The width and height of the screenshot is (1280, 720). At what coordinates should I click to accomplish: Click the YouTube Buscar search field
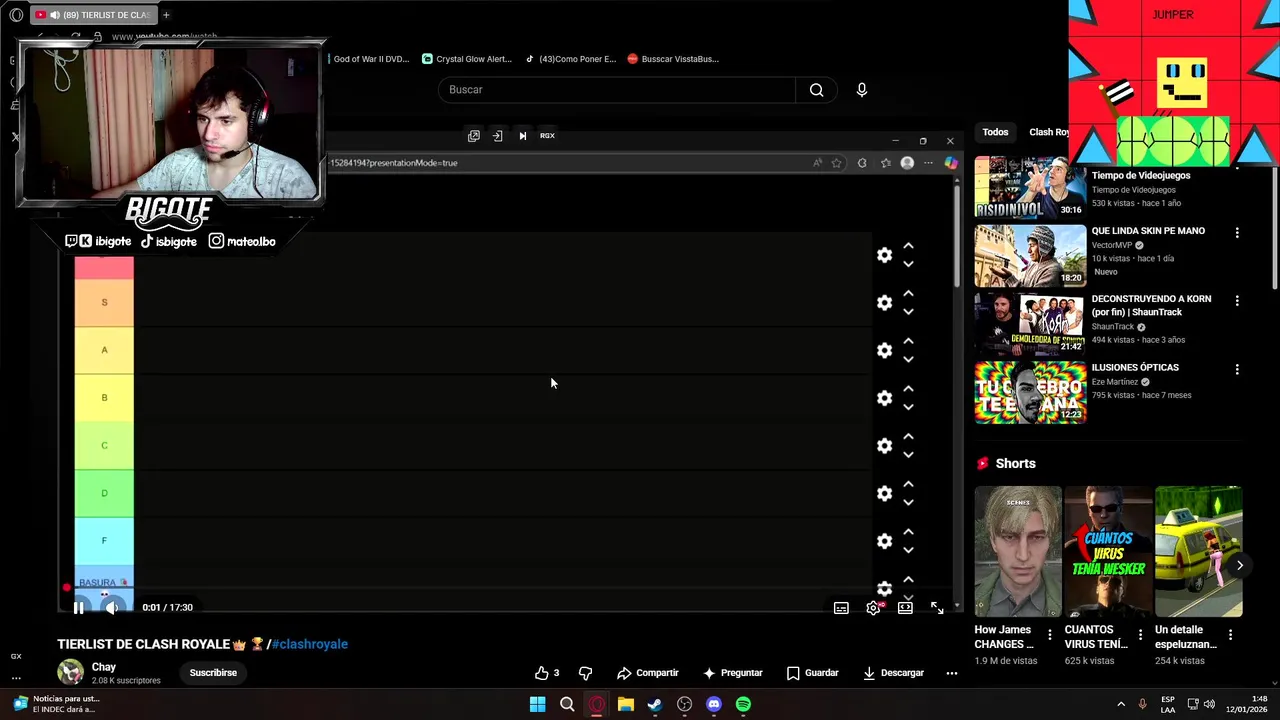(x=616, y=90)
